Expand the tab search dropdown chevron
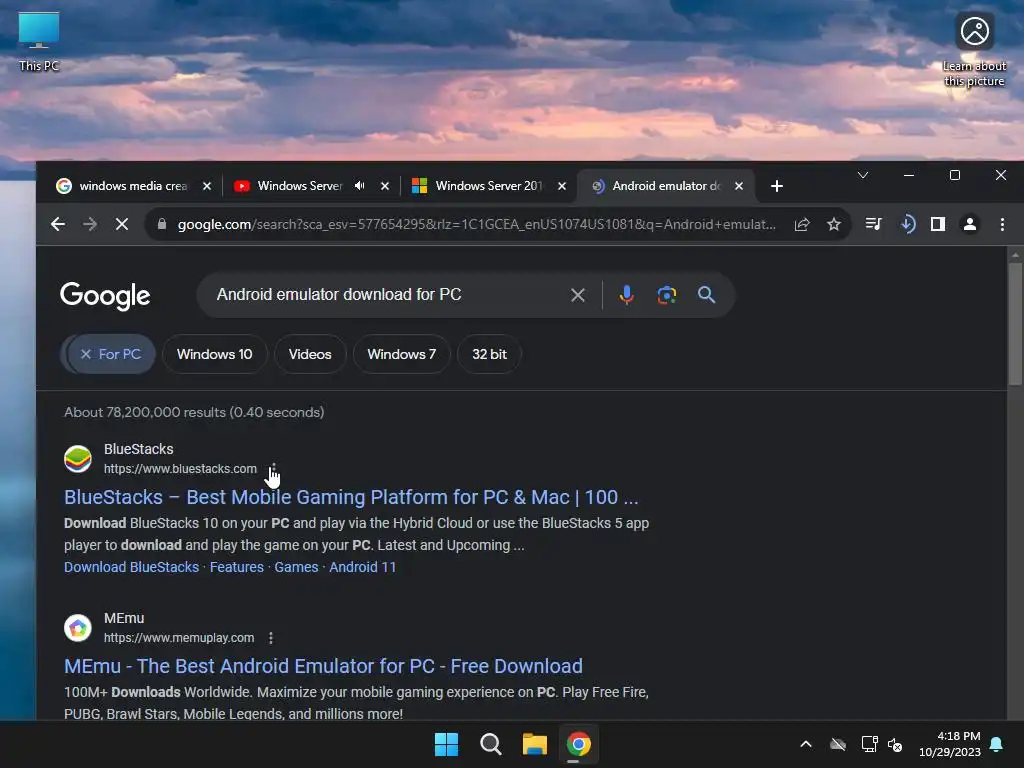The width and height of the screenshot is (1024, 768). [863, 175]
